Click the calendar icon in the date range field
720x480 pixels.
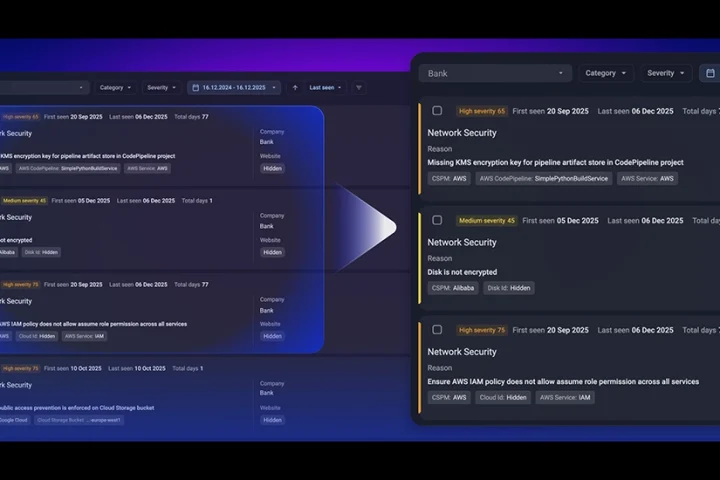pos(196,88)
